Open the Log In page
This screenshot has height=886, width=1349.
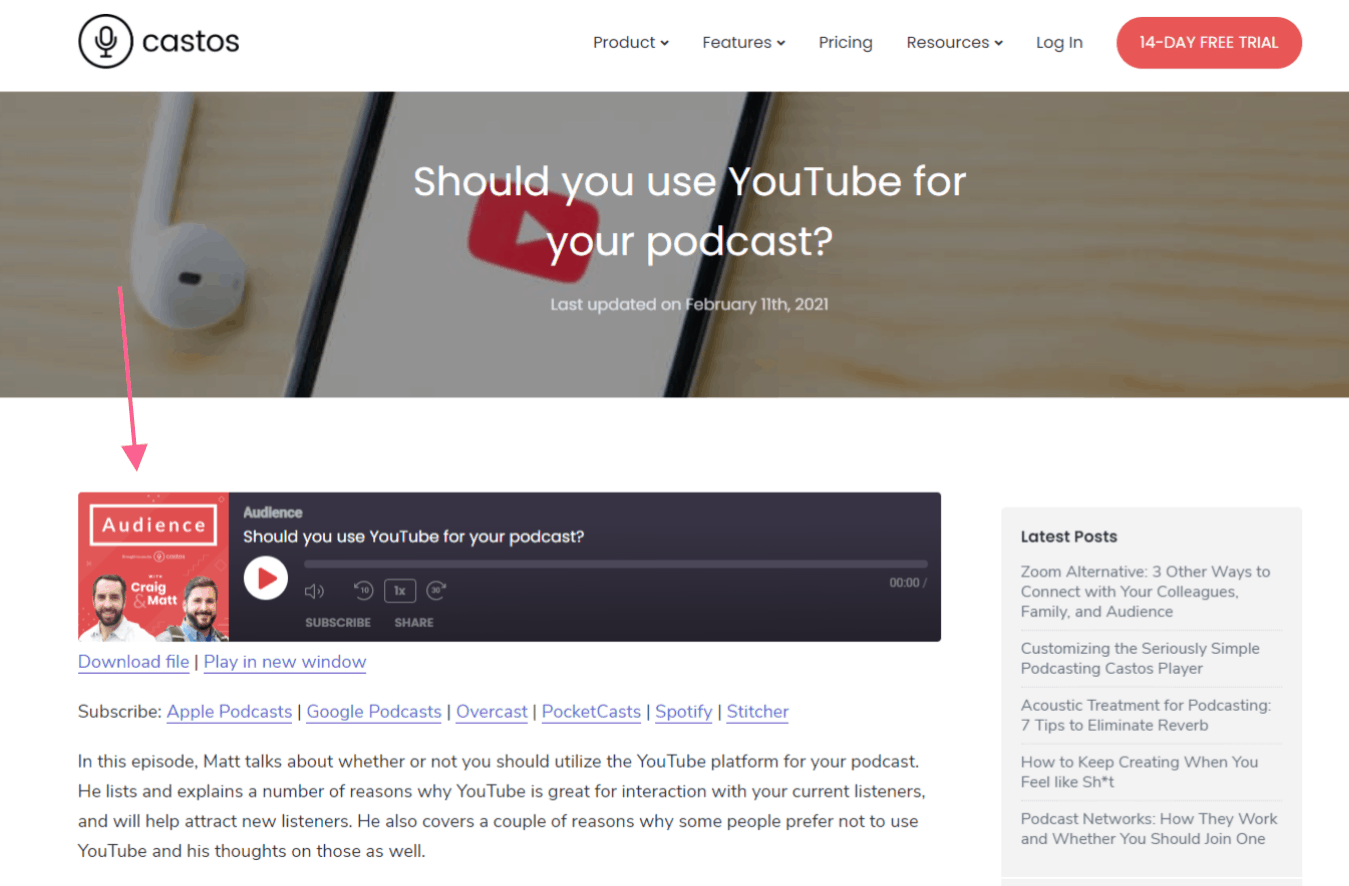[1059, 42]
